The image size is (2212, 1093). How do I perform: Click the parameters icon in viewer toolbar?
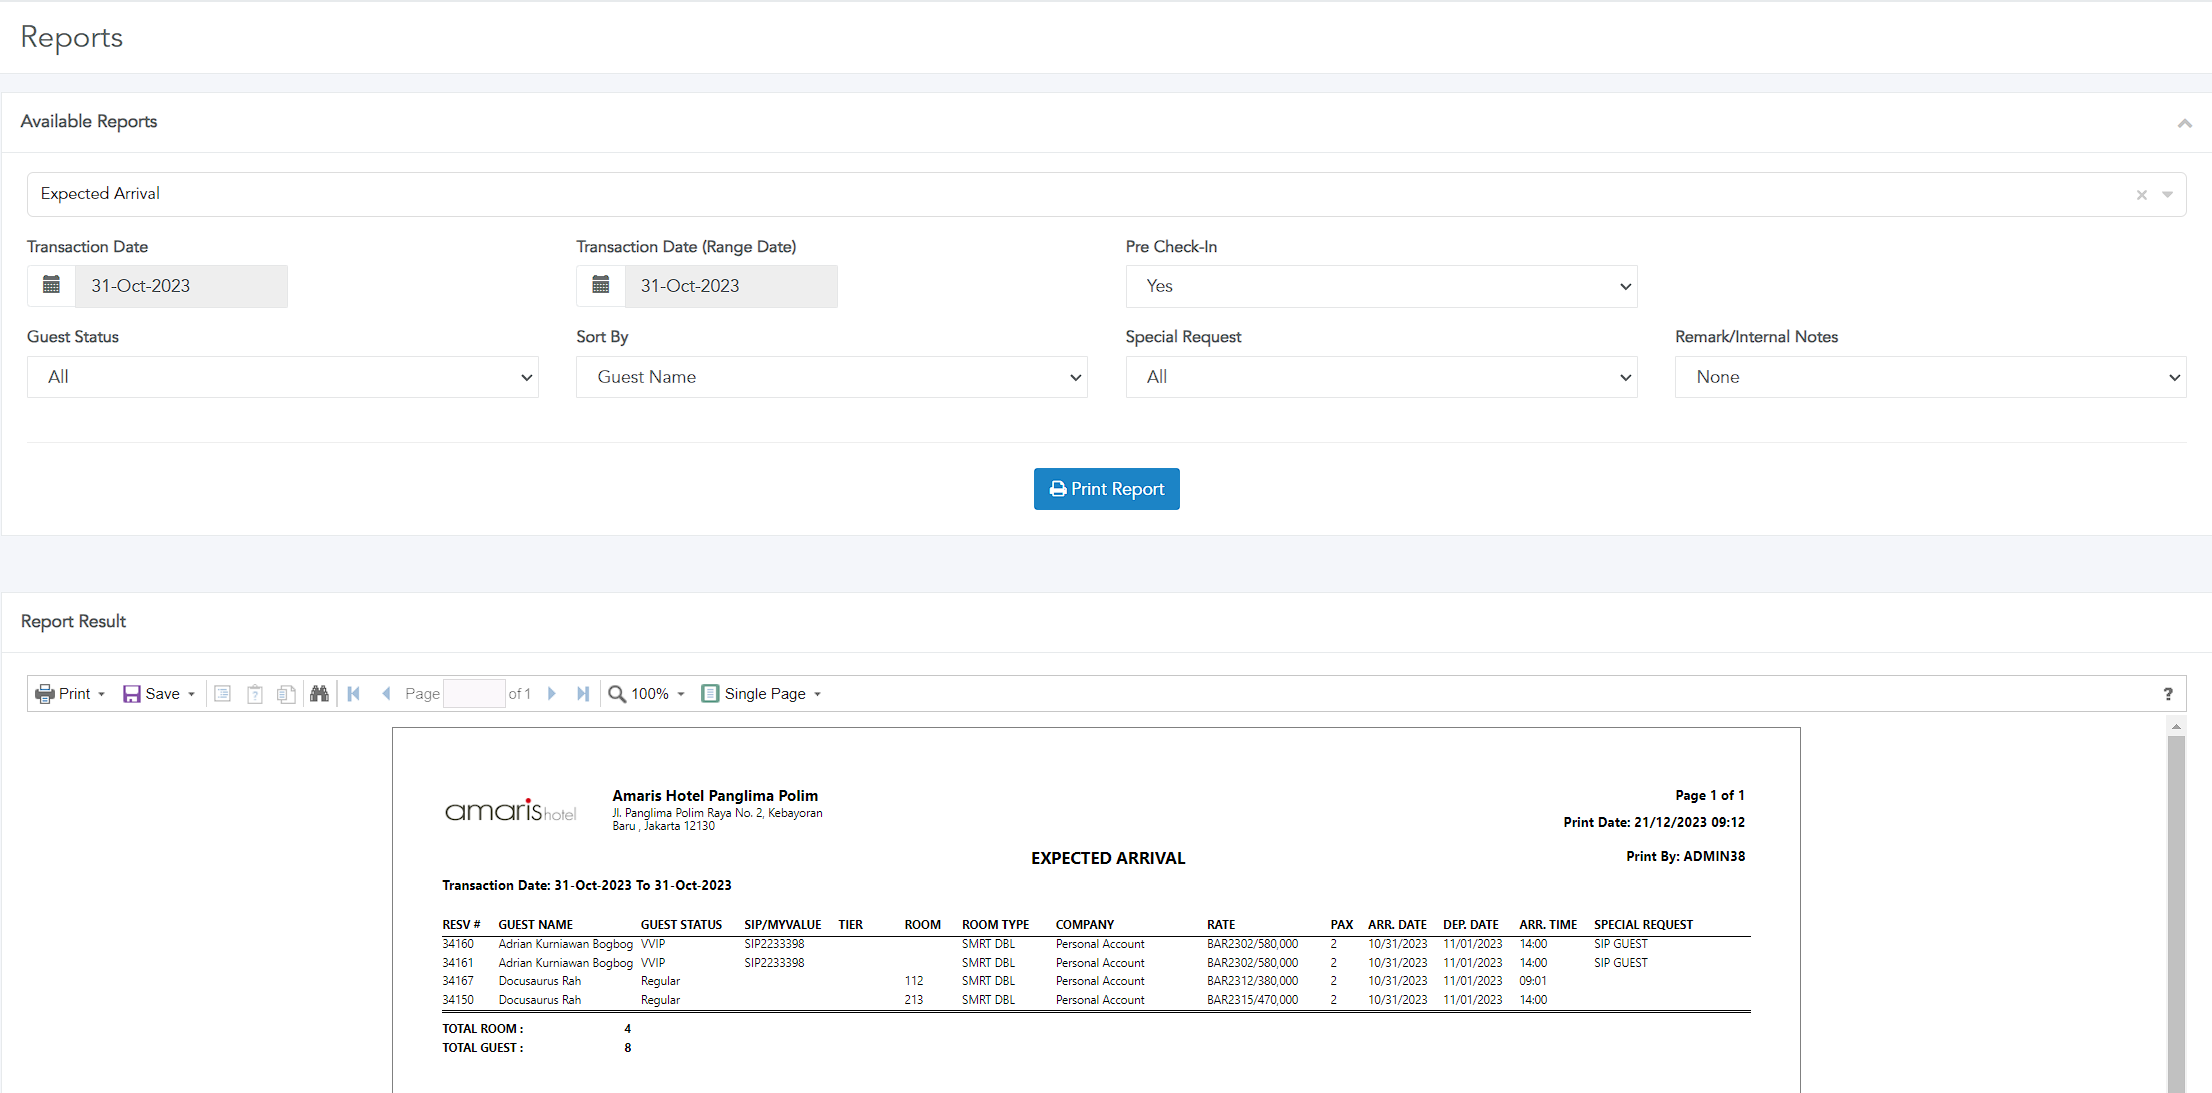255,694
